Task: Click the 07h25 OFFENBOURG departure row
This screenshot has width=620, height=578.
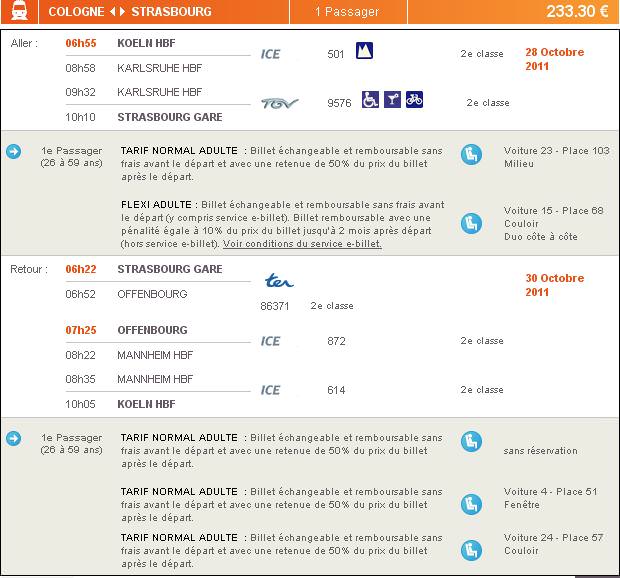Action: [126, 330]
